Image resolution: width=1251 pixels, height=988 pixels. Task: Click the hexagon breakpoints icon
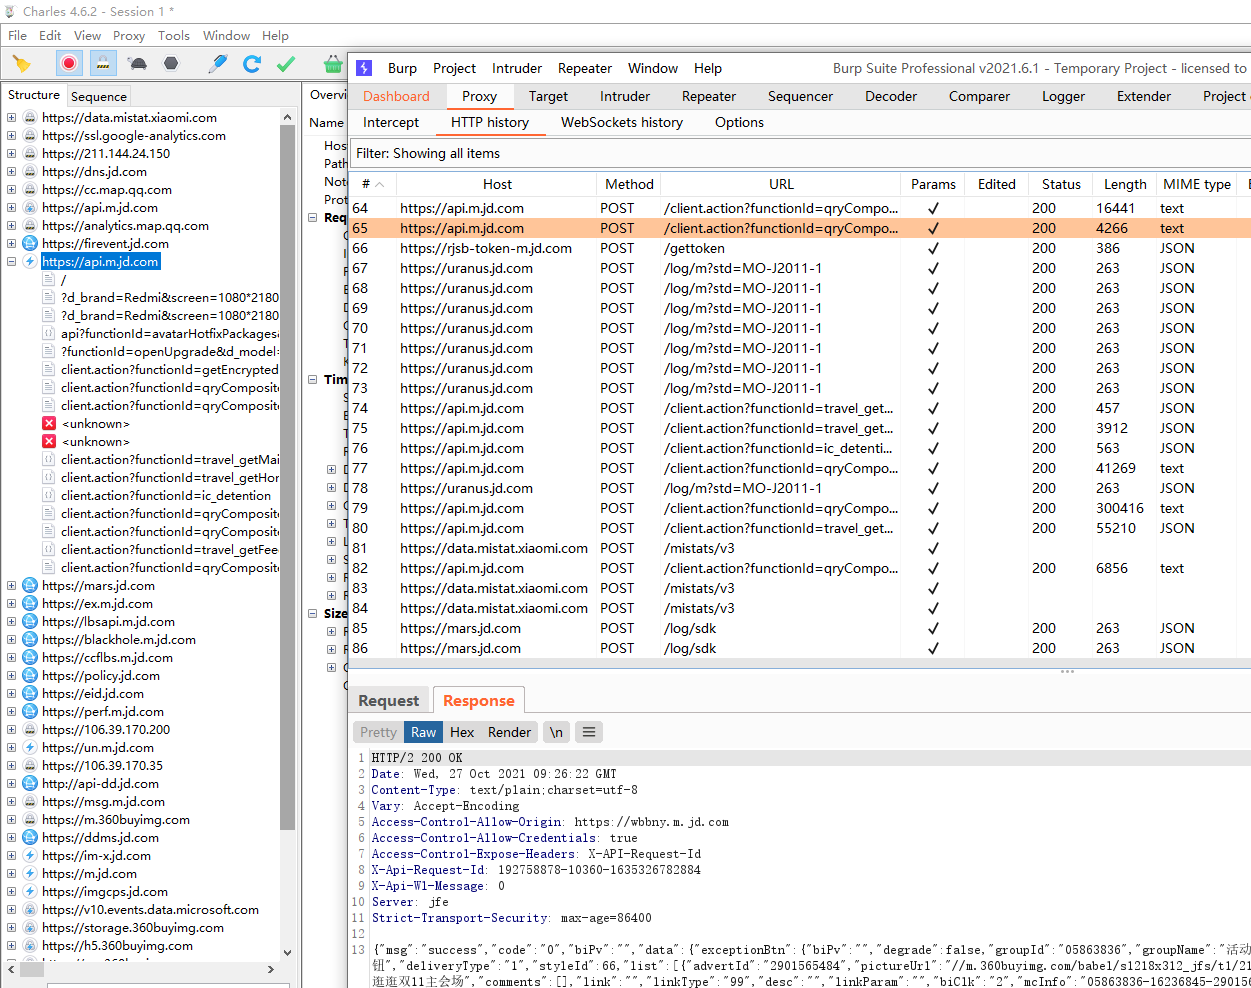171,64
